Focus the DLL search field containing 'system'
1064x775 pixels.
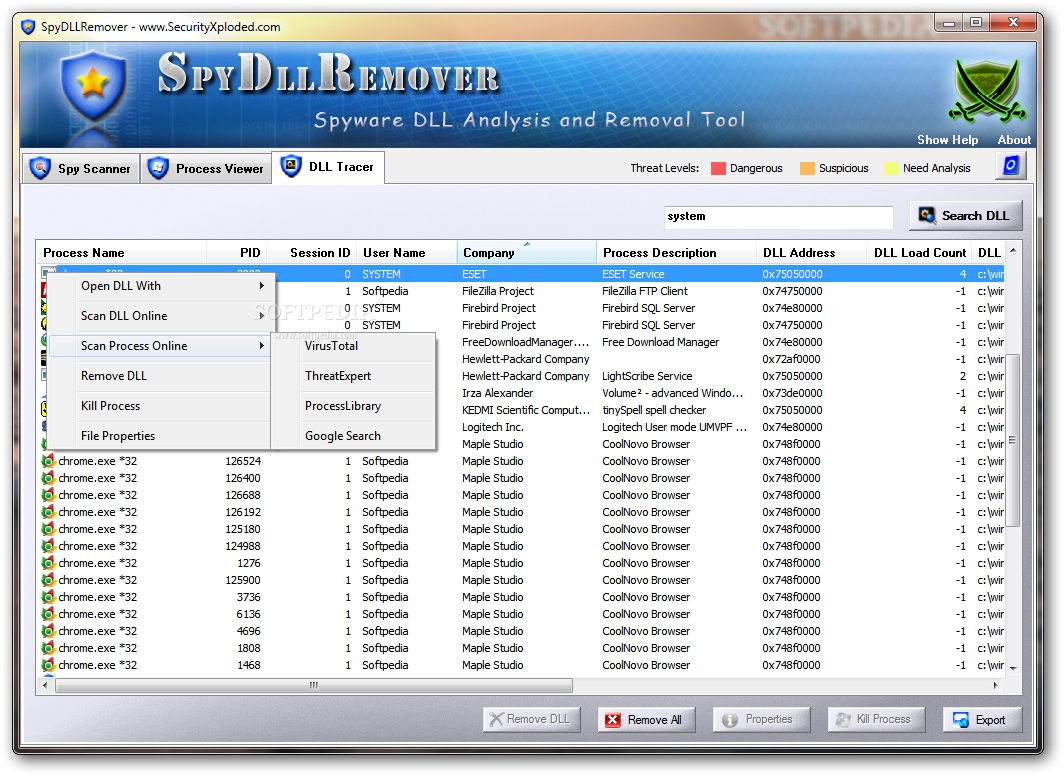[x=778, y=216]
